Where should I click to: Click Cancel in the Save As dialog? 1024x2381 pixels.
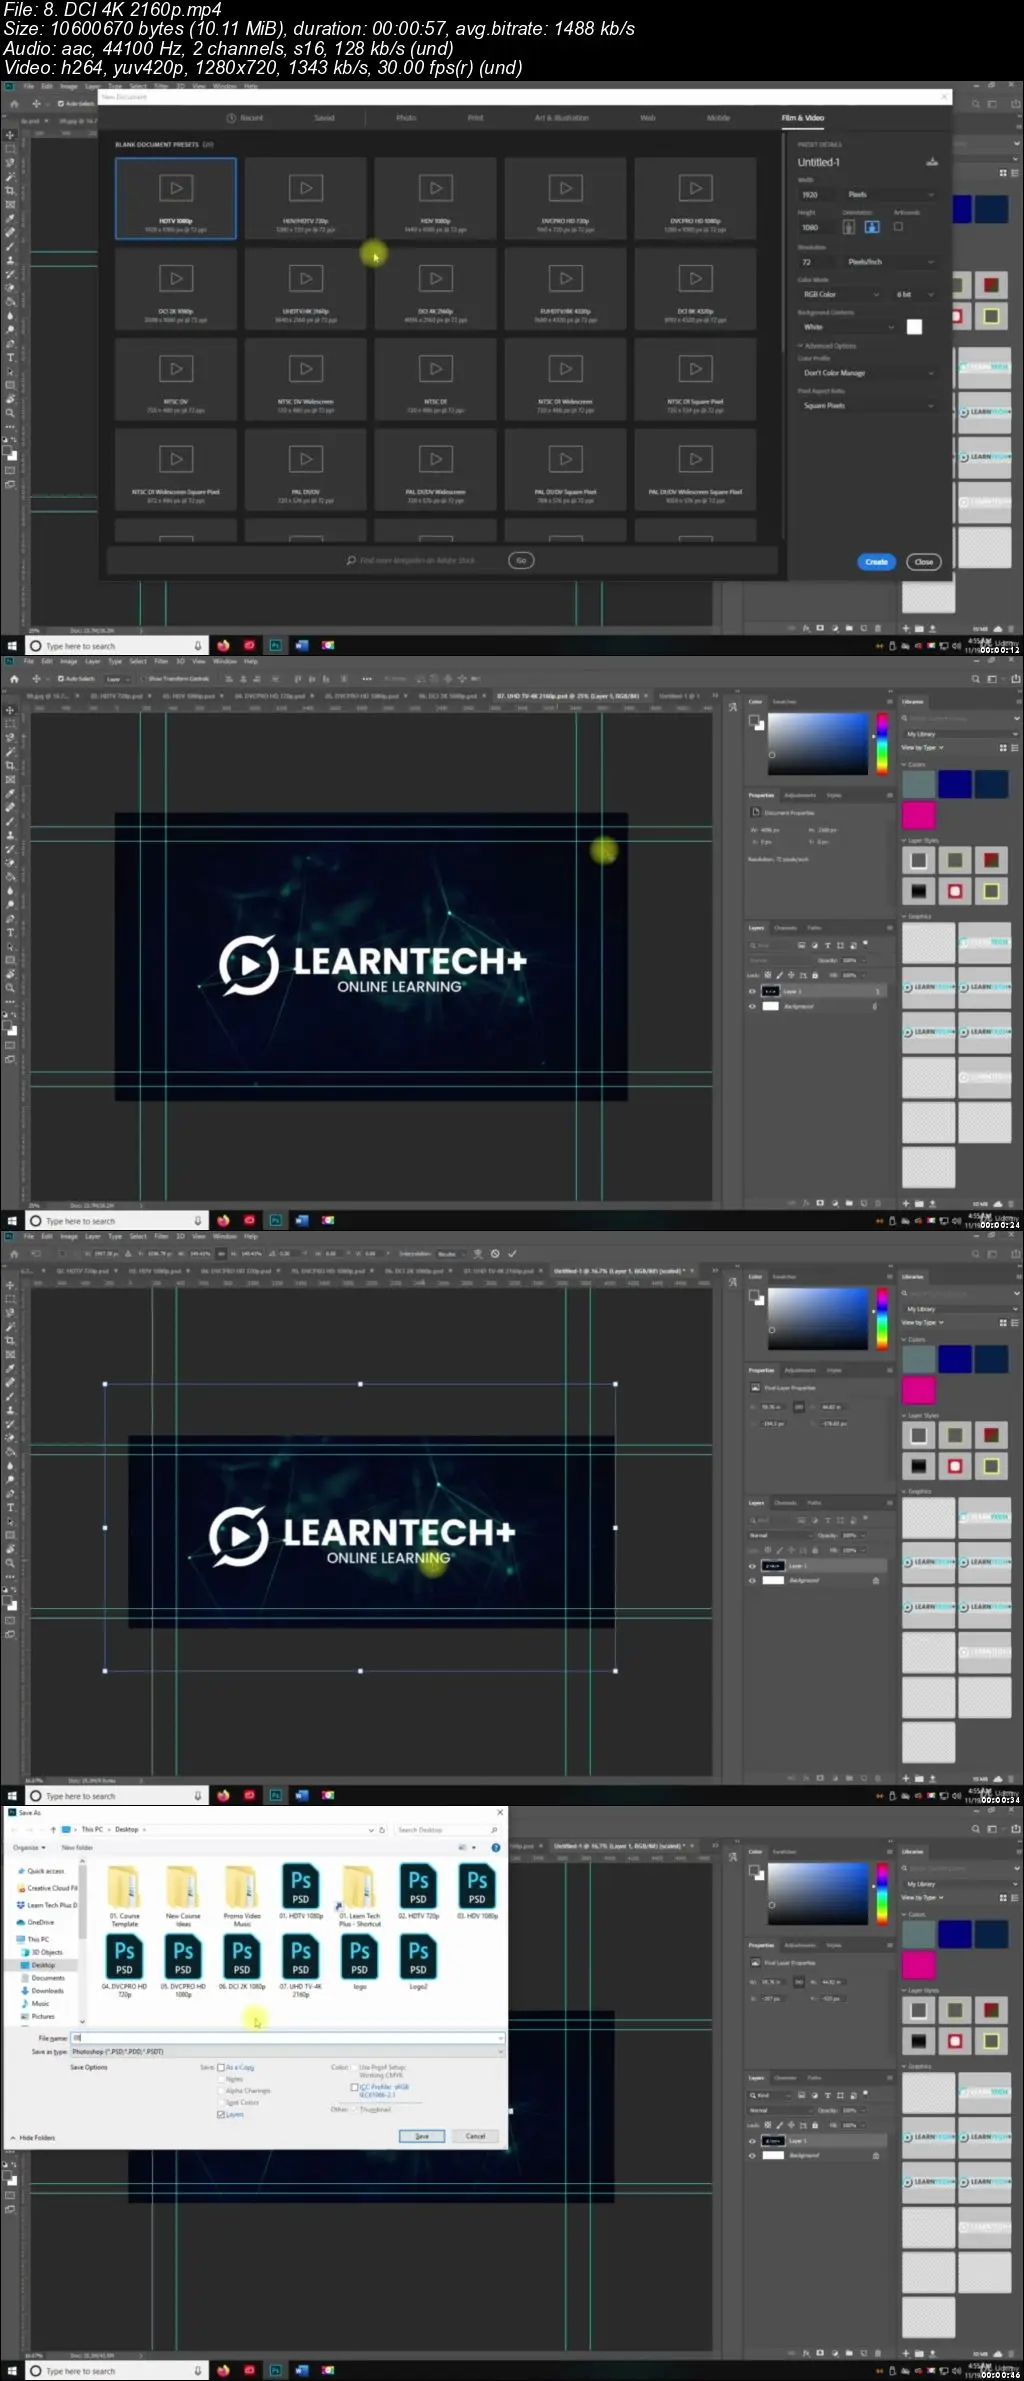point(476,2136)
